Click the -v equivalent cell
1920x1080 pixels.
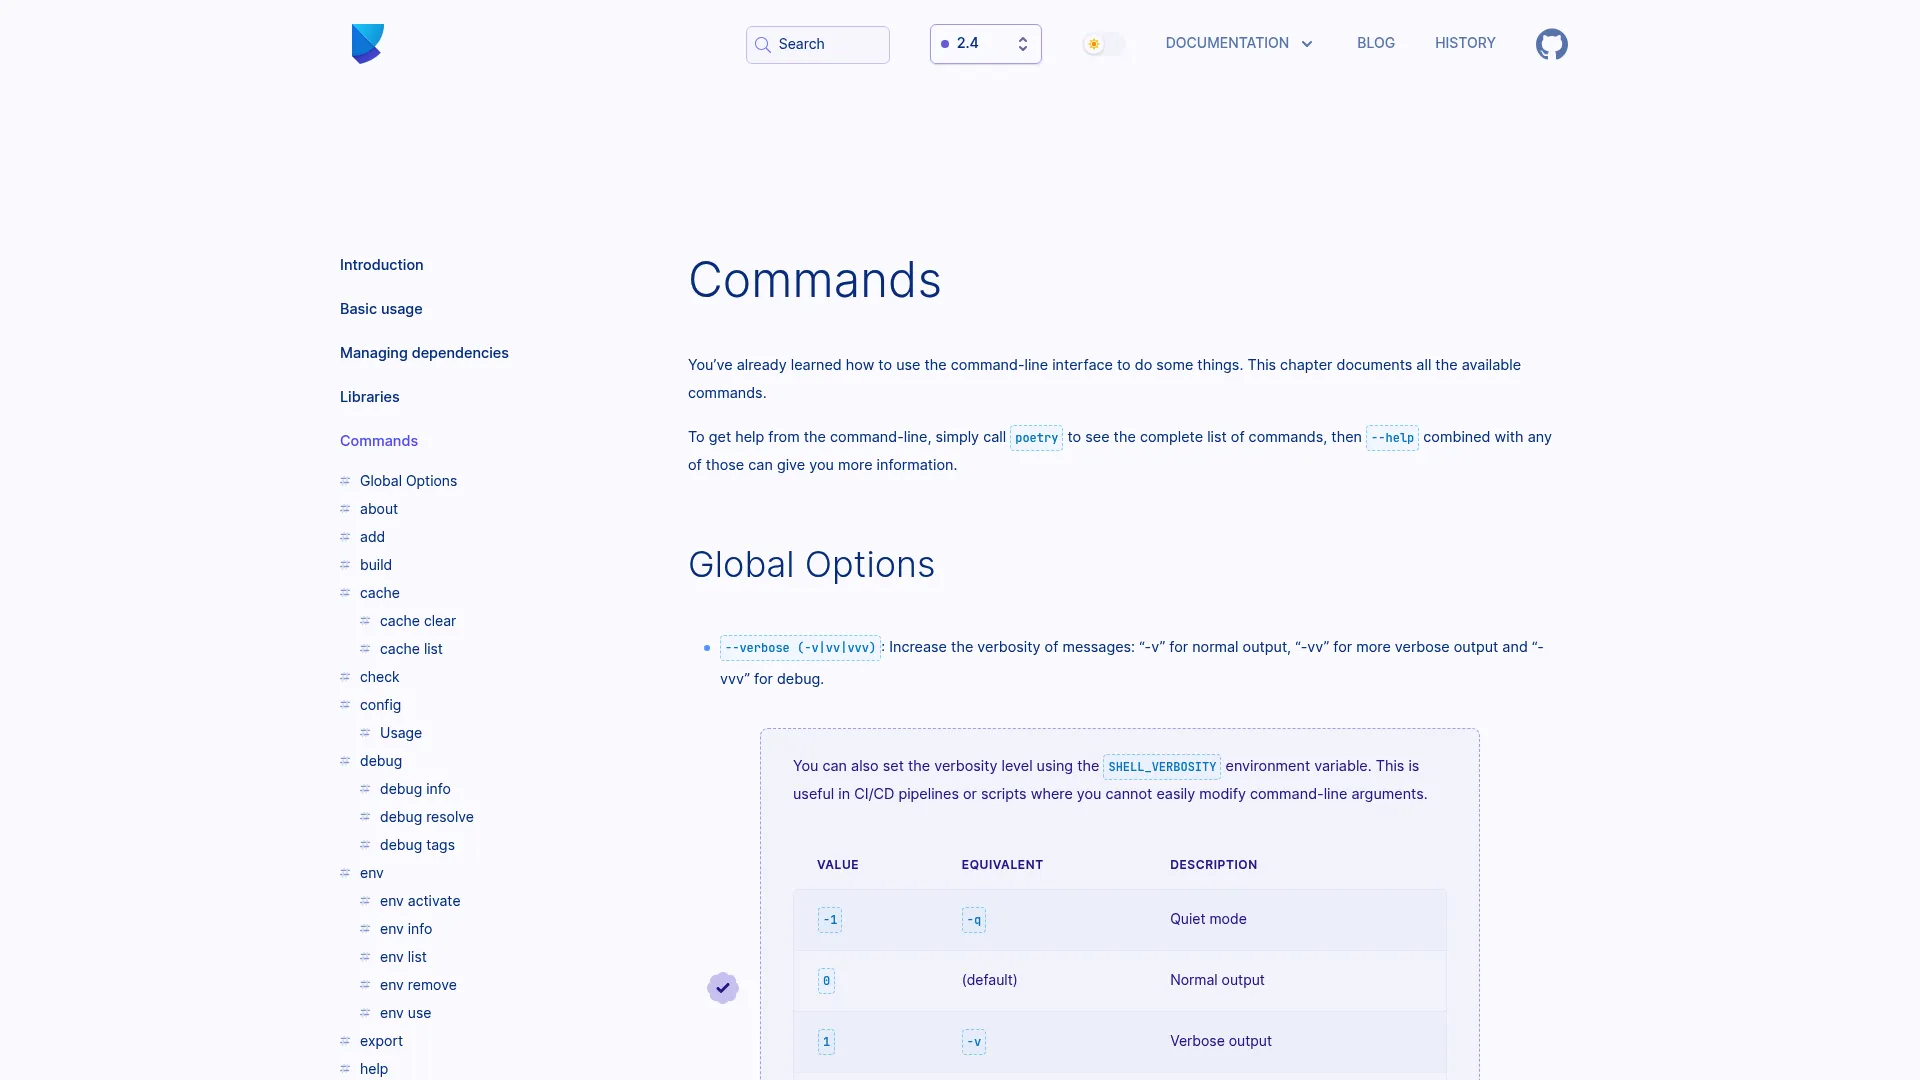click(974, 1042)
